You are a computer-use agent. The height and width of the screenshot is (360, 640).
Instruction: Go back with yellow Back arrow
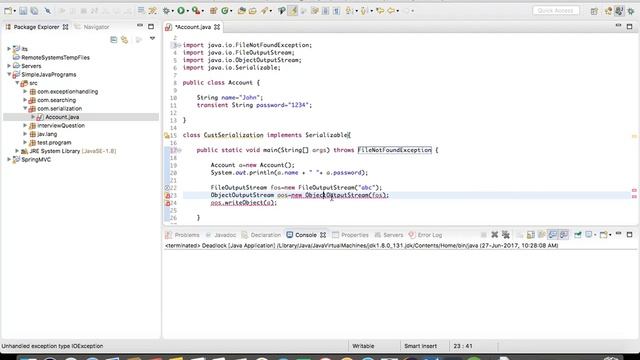click(391, 11)
